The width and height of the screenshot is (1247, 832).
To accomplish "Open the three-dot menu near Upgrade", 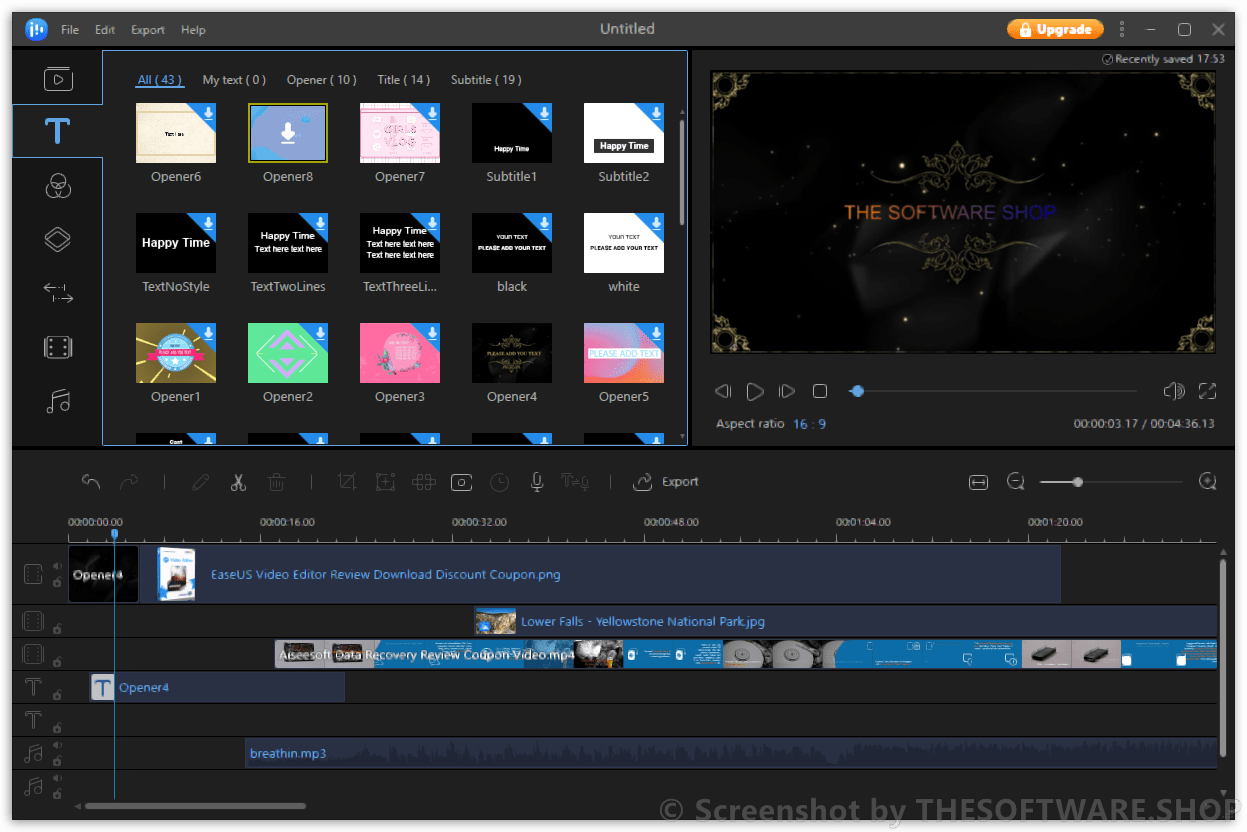I will [x=1122, y=29].
